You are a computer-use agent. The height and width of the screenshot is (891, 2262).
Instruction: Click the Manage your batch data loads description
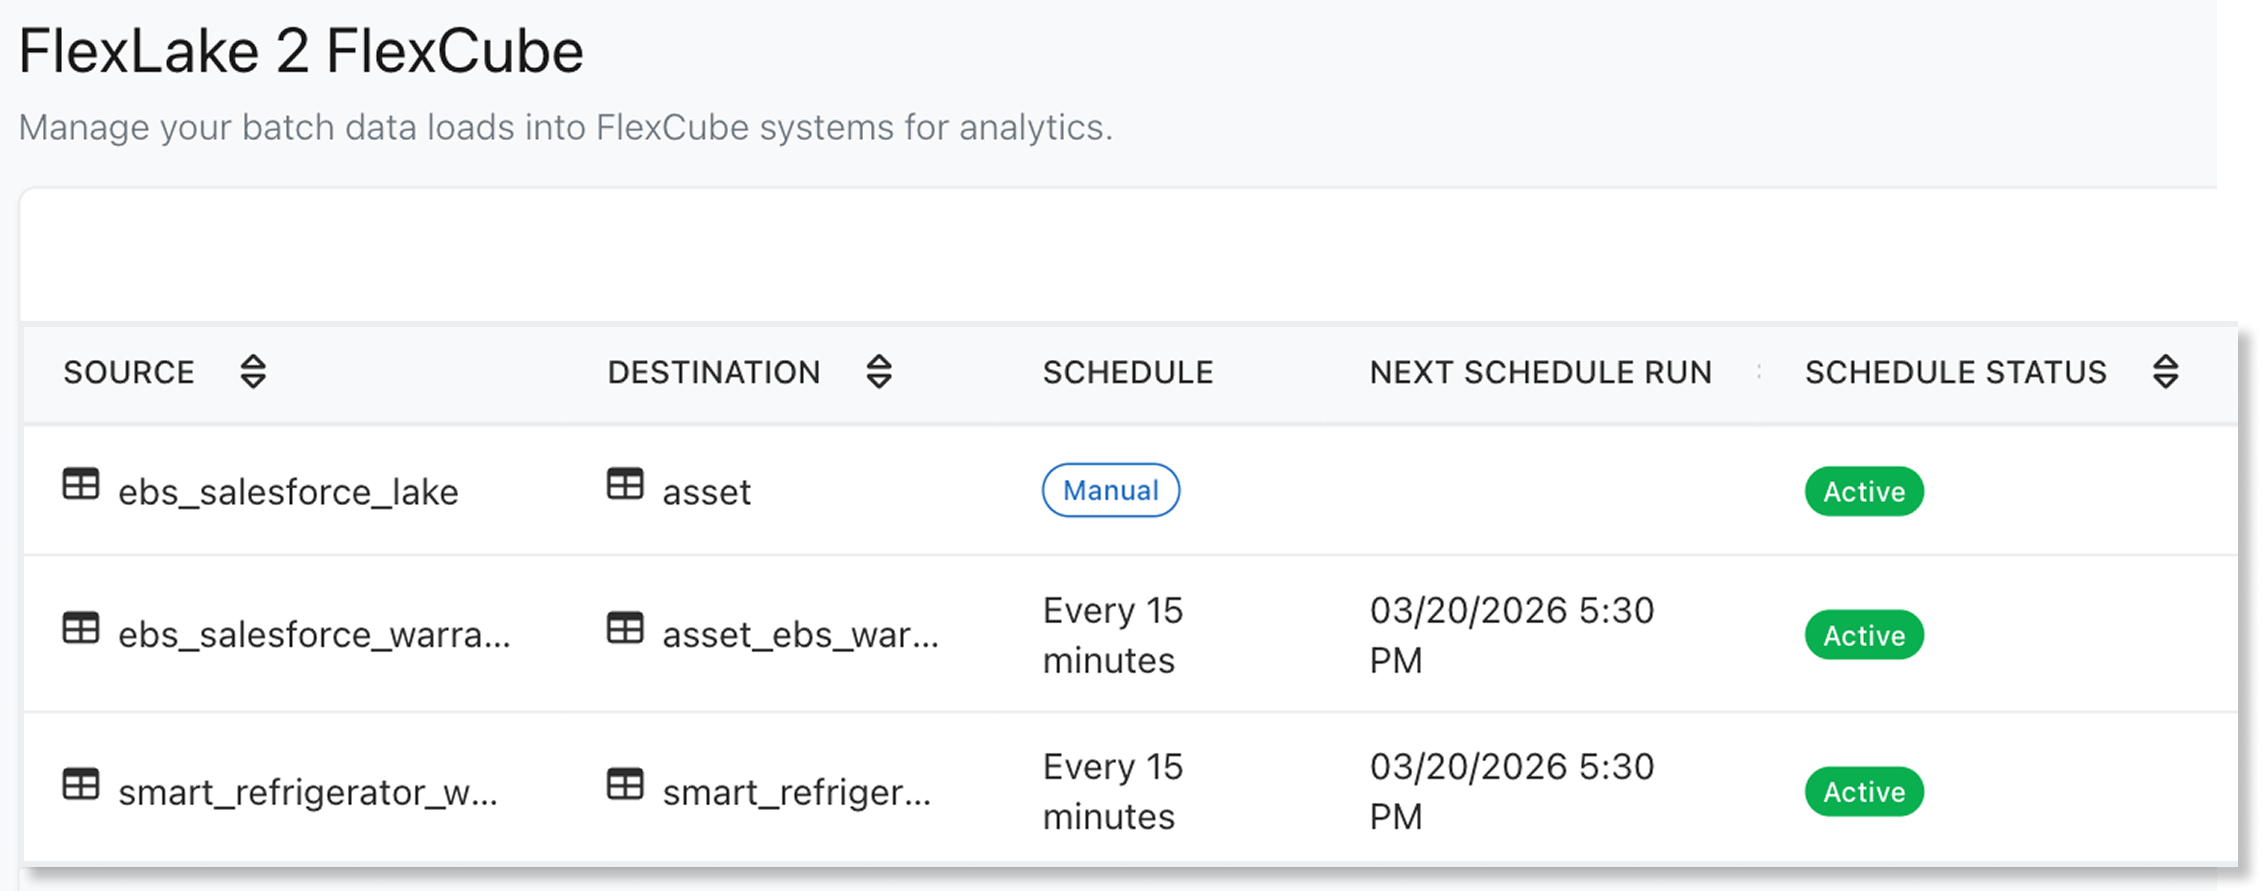[565, 128]
